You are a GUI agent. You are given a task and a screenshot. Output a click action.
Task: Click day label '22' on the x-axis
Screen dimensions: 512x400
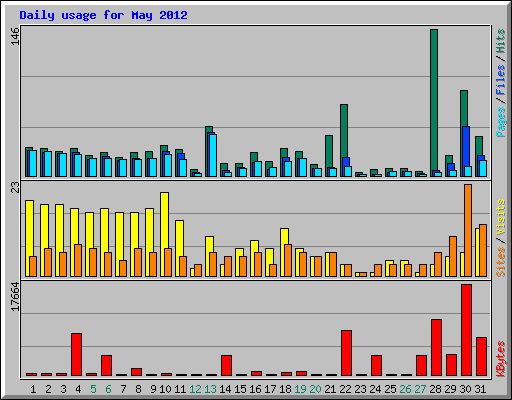(345, 389)
